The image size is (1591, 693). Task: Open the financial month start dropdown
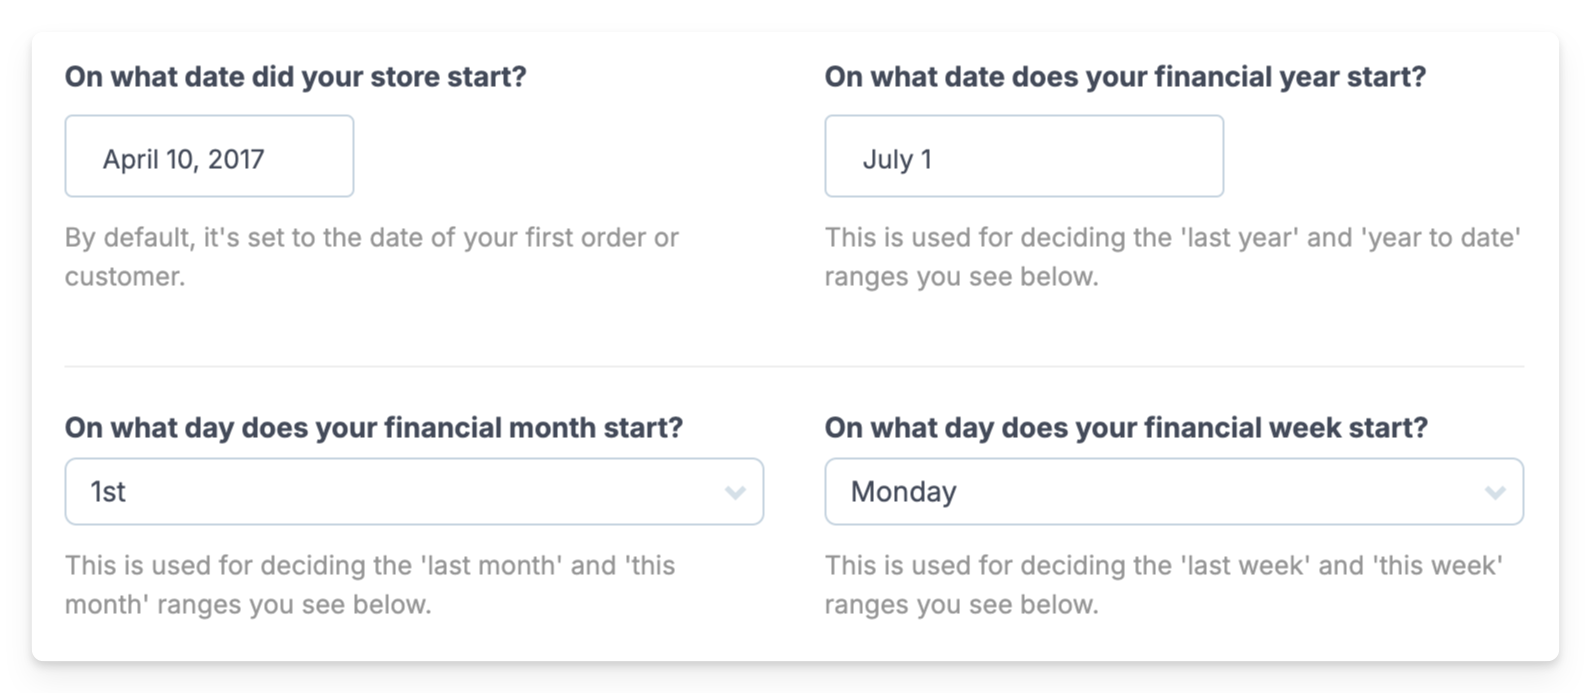pos(414,491)
